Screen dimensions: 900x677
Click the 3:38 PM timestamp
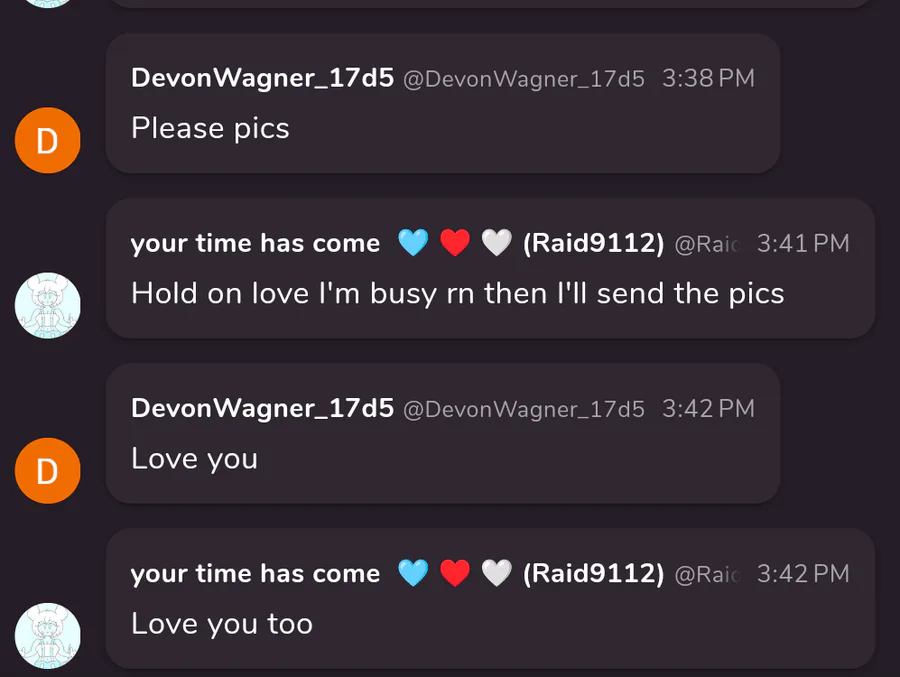tap(708, 79)
